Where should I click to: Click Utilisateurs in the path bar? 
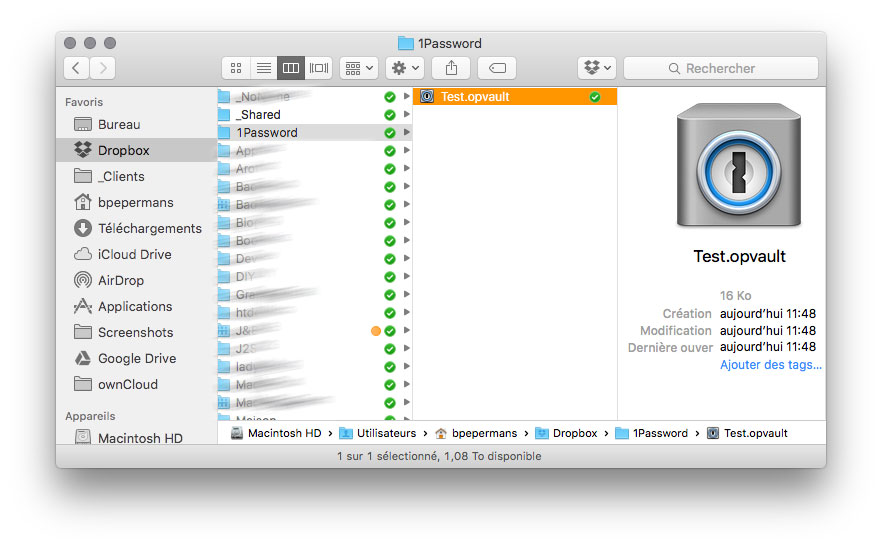point(378,433)
